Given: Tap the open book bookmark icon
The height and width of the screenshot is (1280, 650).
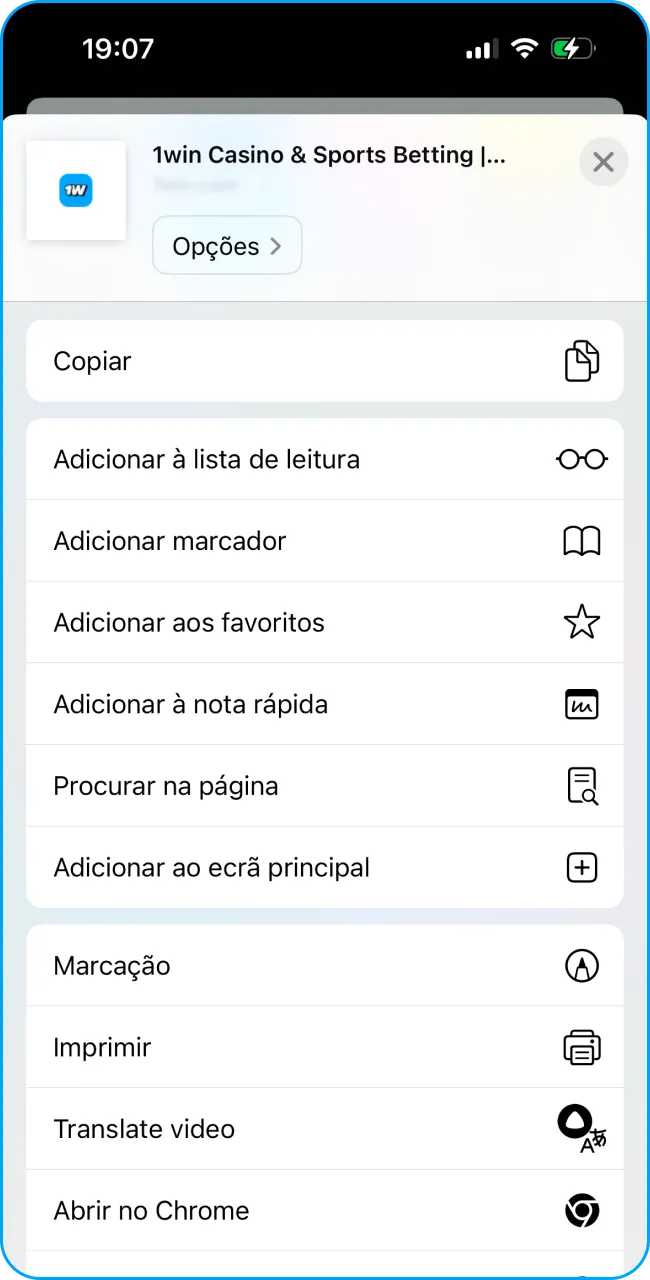Looking at the screenshot, I should pyautogui.click(x=583, y=540).
